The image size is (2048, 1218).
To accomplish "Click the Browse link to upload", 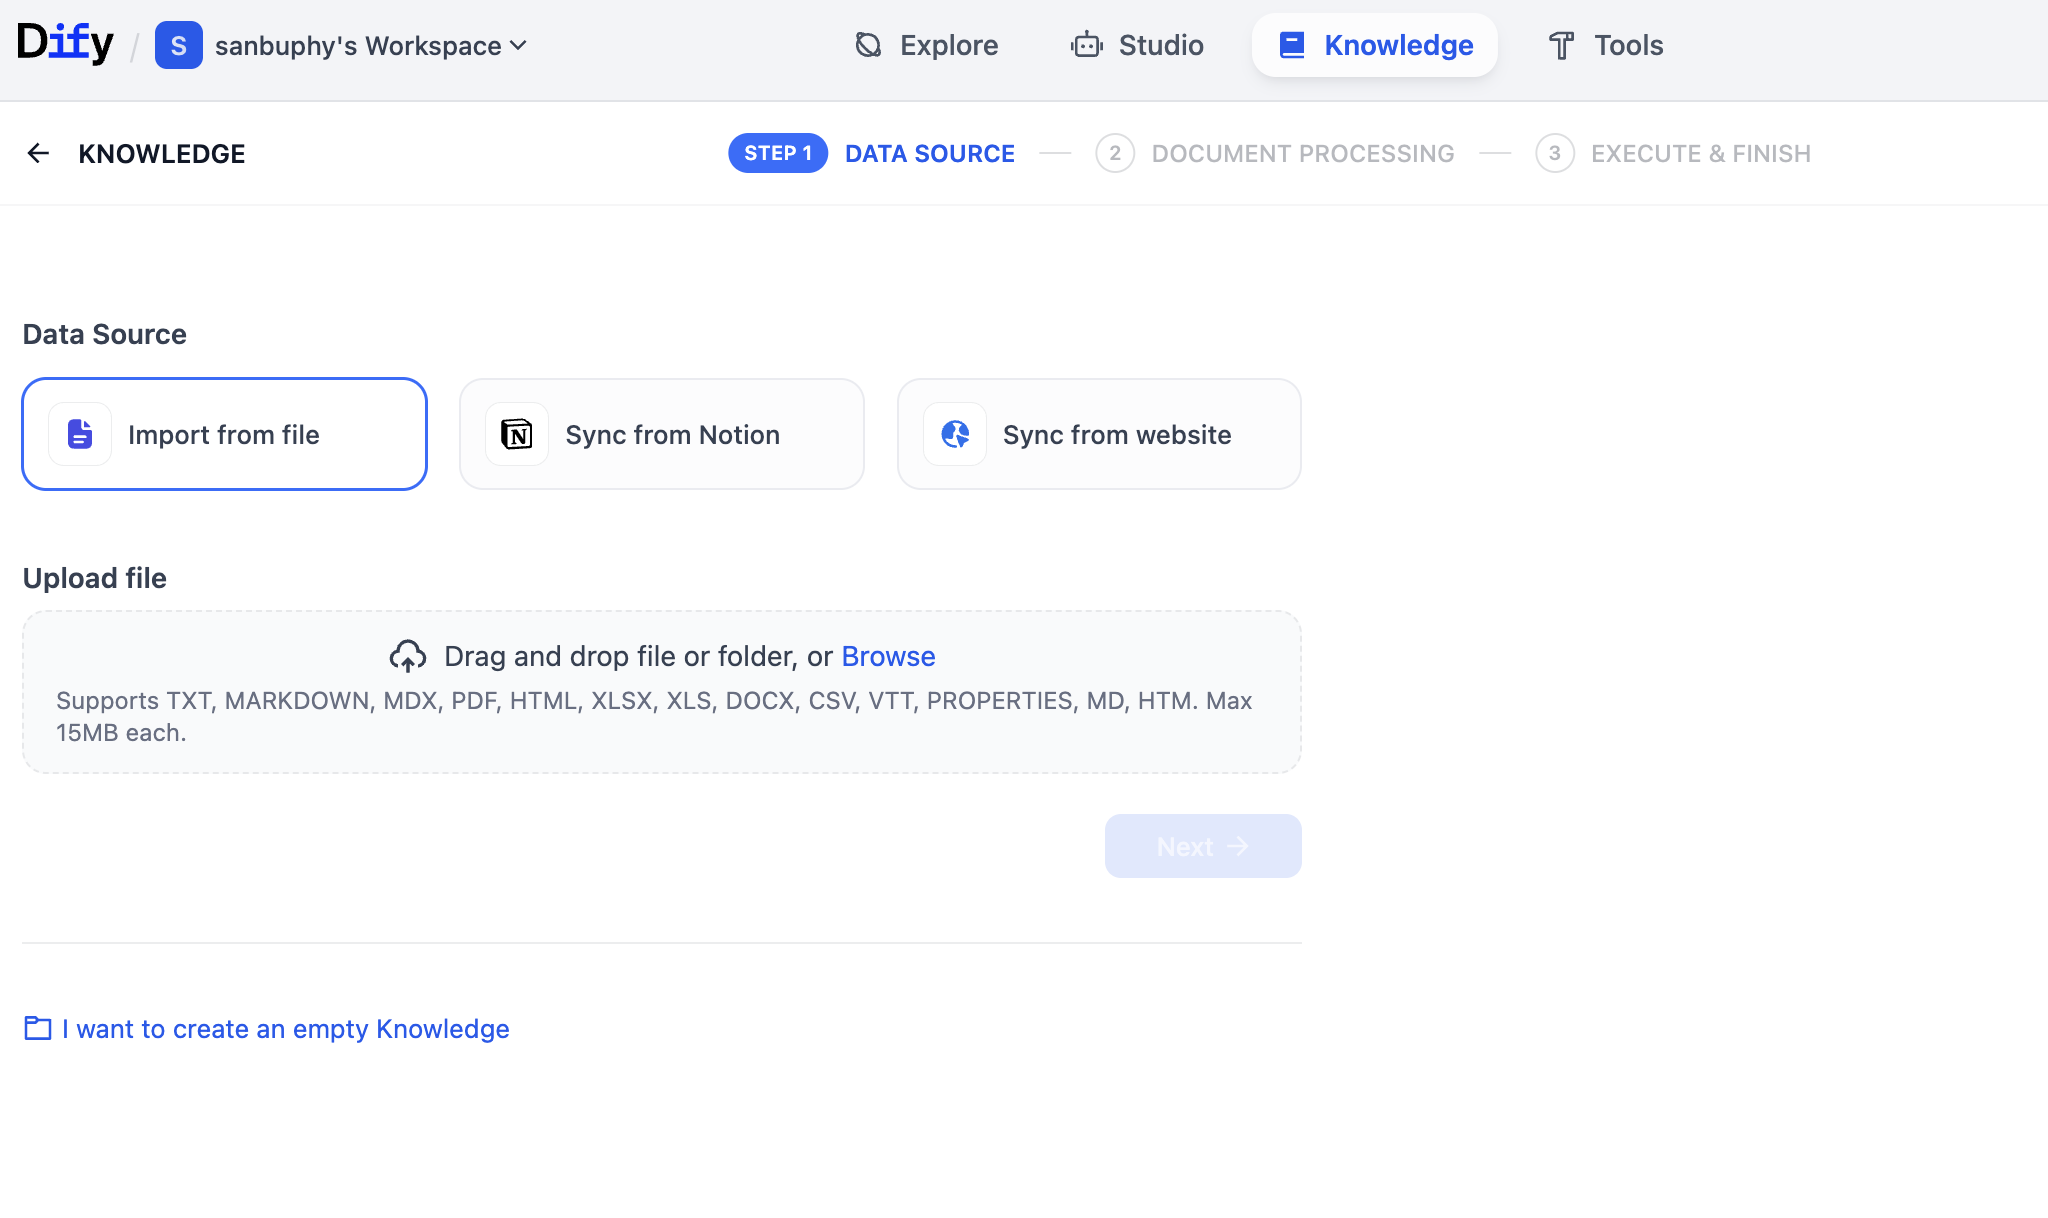I will [x=888, y=656].
